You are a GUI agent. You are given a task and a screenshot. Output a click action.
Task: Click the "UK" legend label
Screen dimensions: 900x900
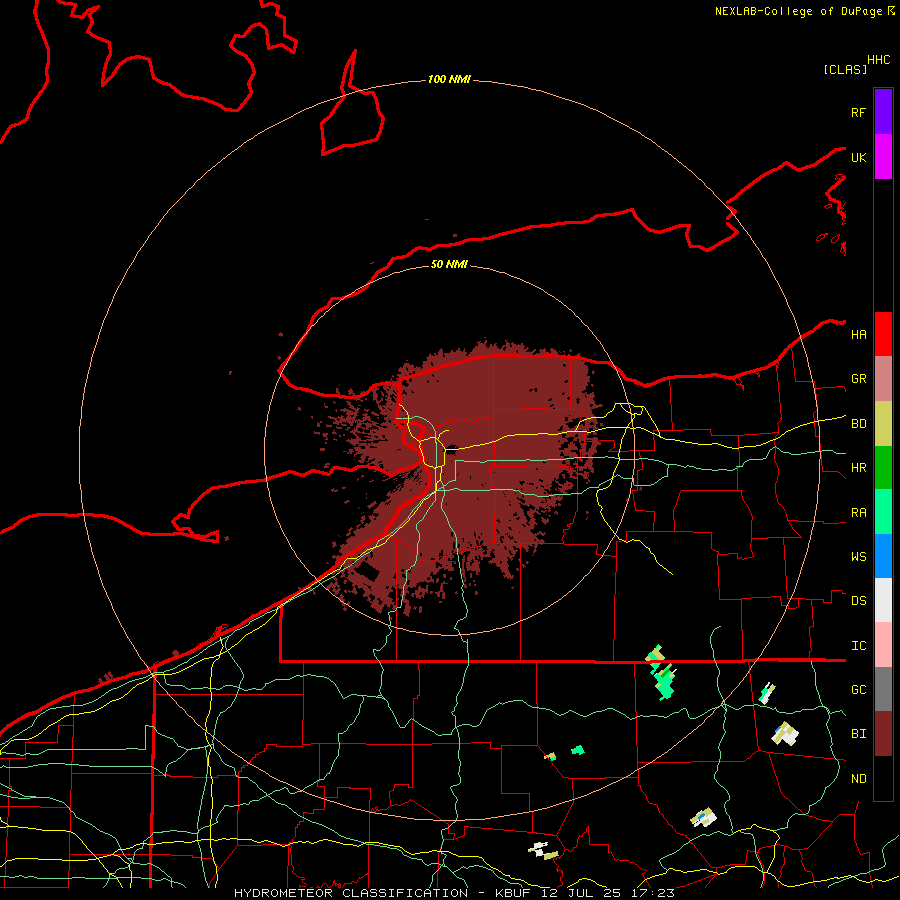point(858,157)
